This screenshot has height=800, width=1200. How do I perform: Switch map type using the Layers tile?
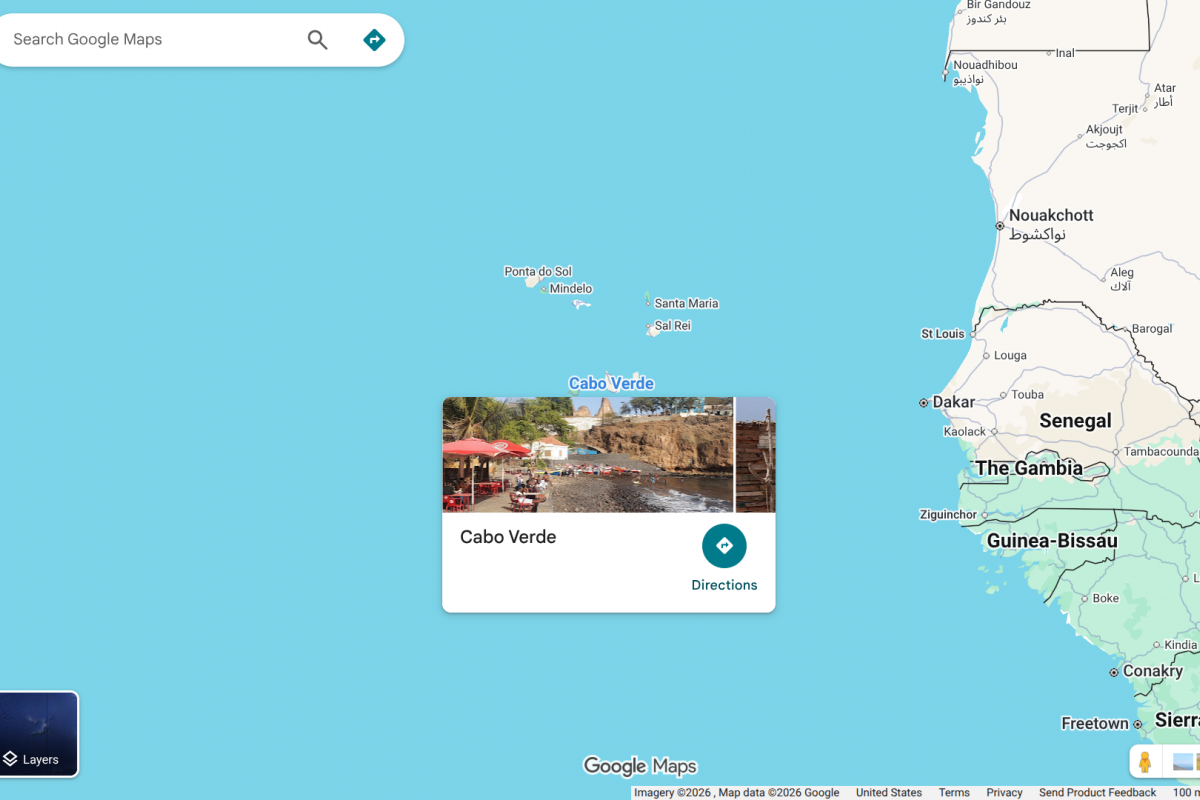(38, 734)
